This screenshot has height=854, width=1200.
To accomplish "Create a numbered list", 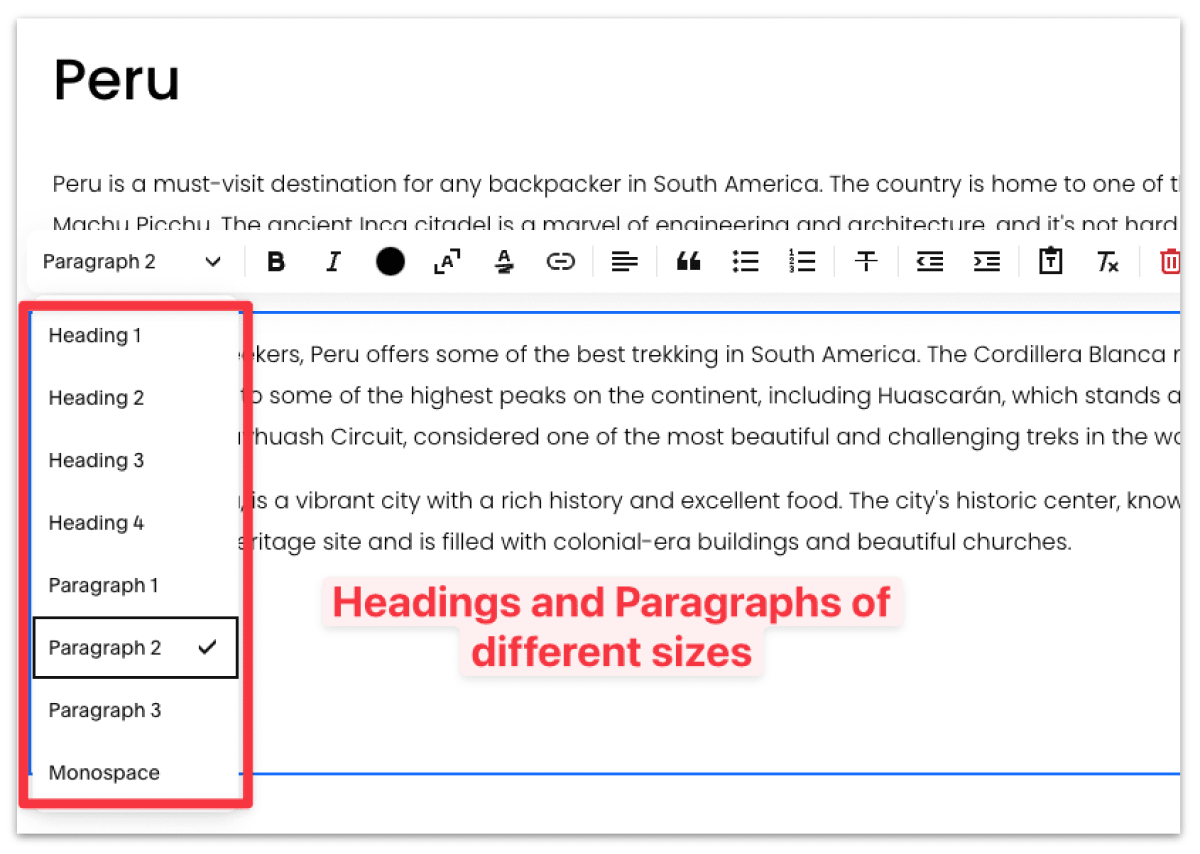I will [802, 261].
